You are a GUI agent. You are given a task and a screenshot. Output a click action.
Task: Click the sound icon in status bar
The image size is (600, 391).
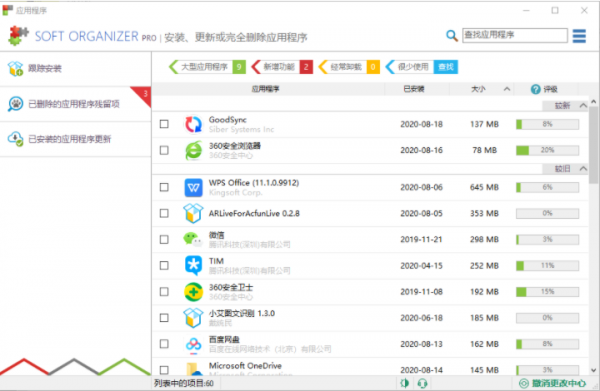pyautogui.click(x=404, y=383)
